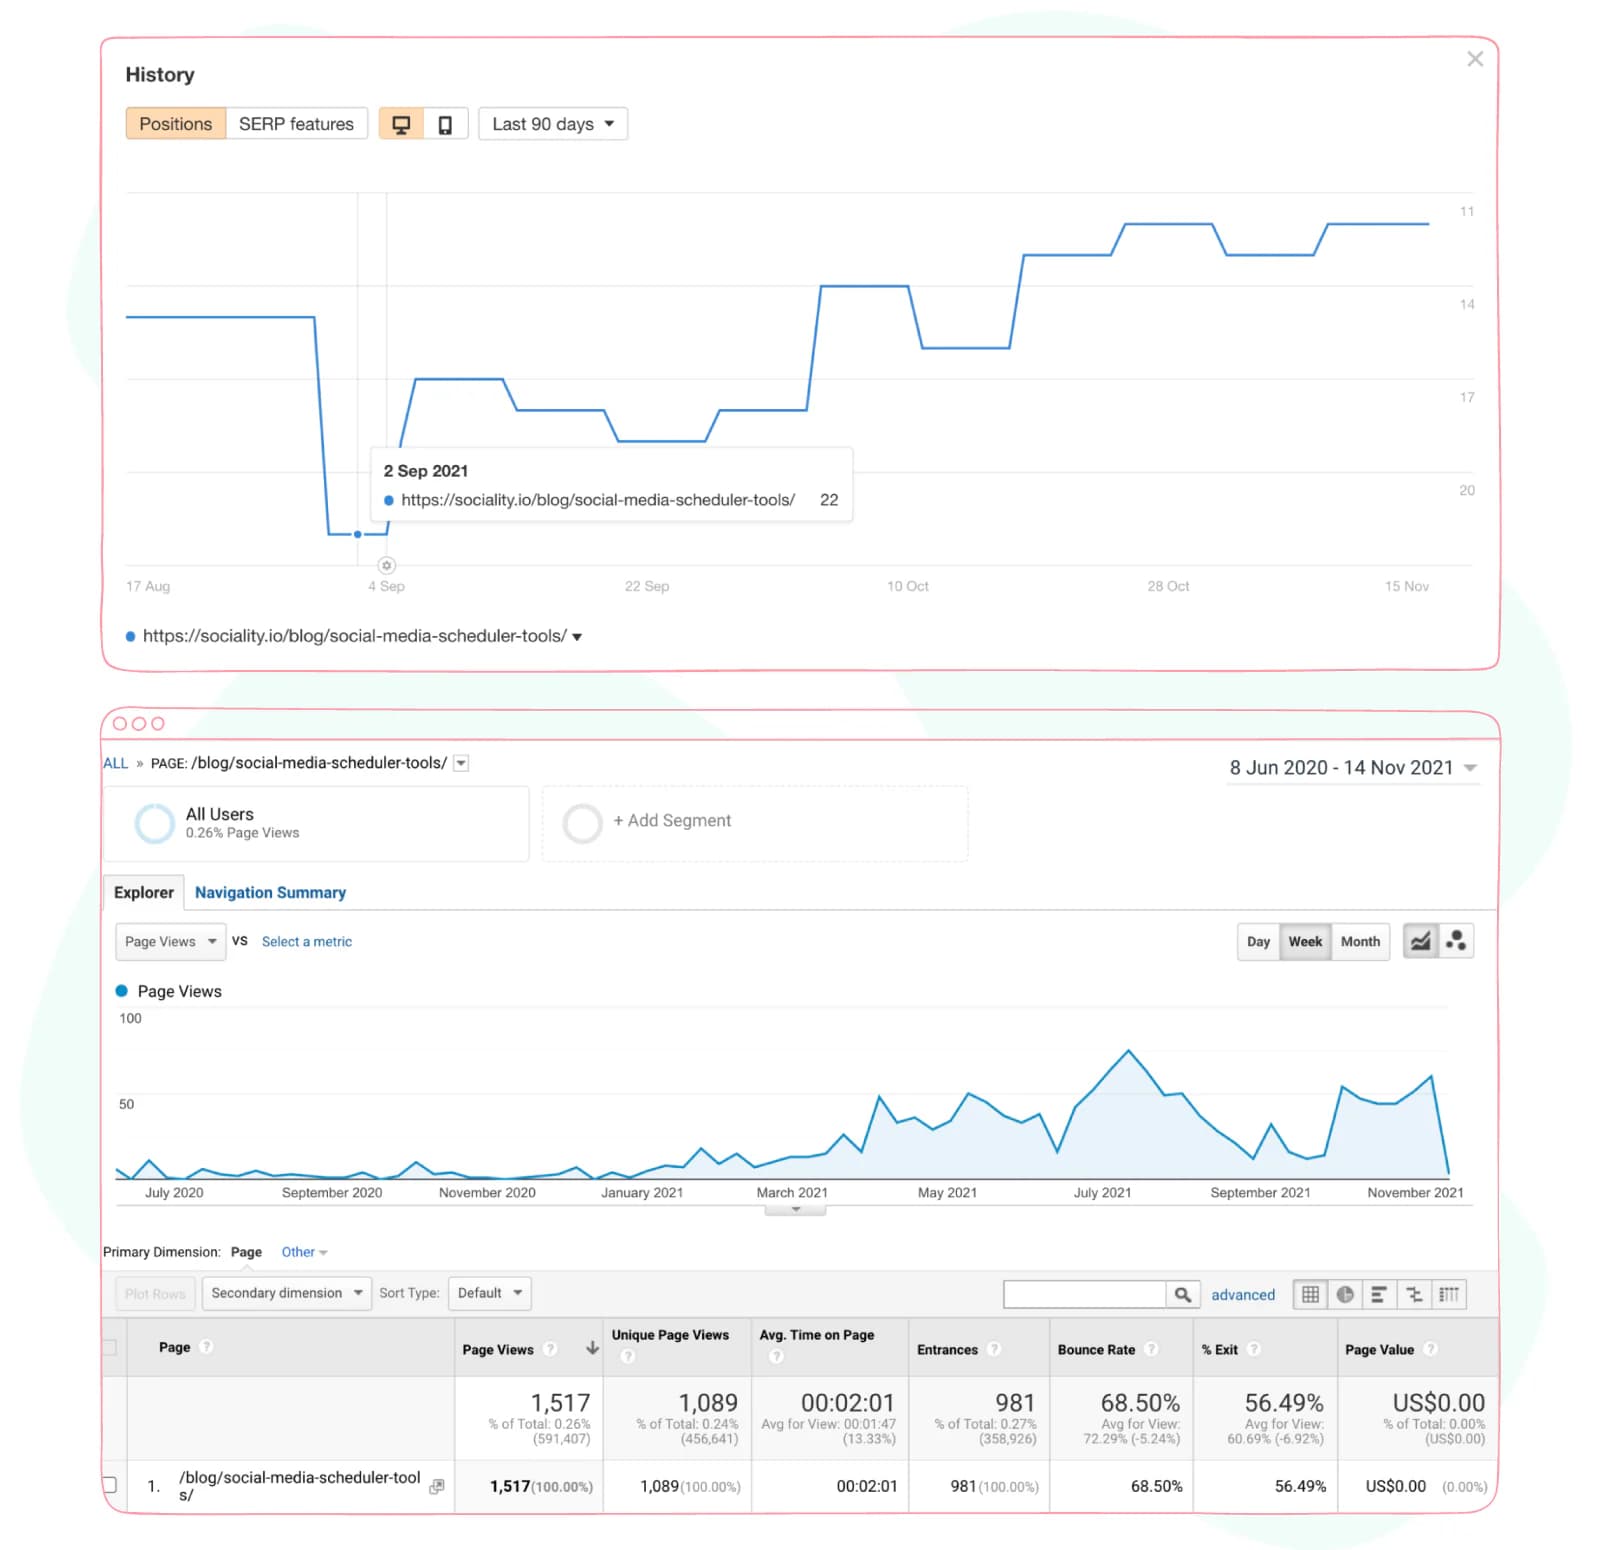Set chart interval to Day

(1258, 942)
